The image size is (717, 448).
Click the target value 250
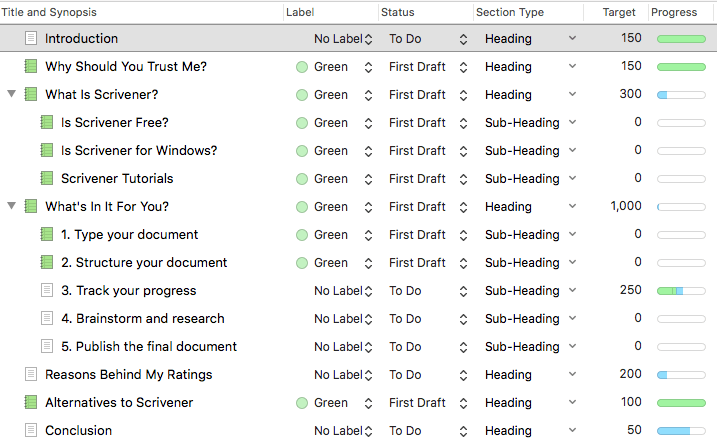[631, 290]
